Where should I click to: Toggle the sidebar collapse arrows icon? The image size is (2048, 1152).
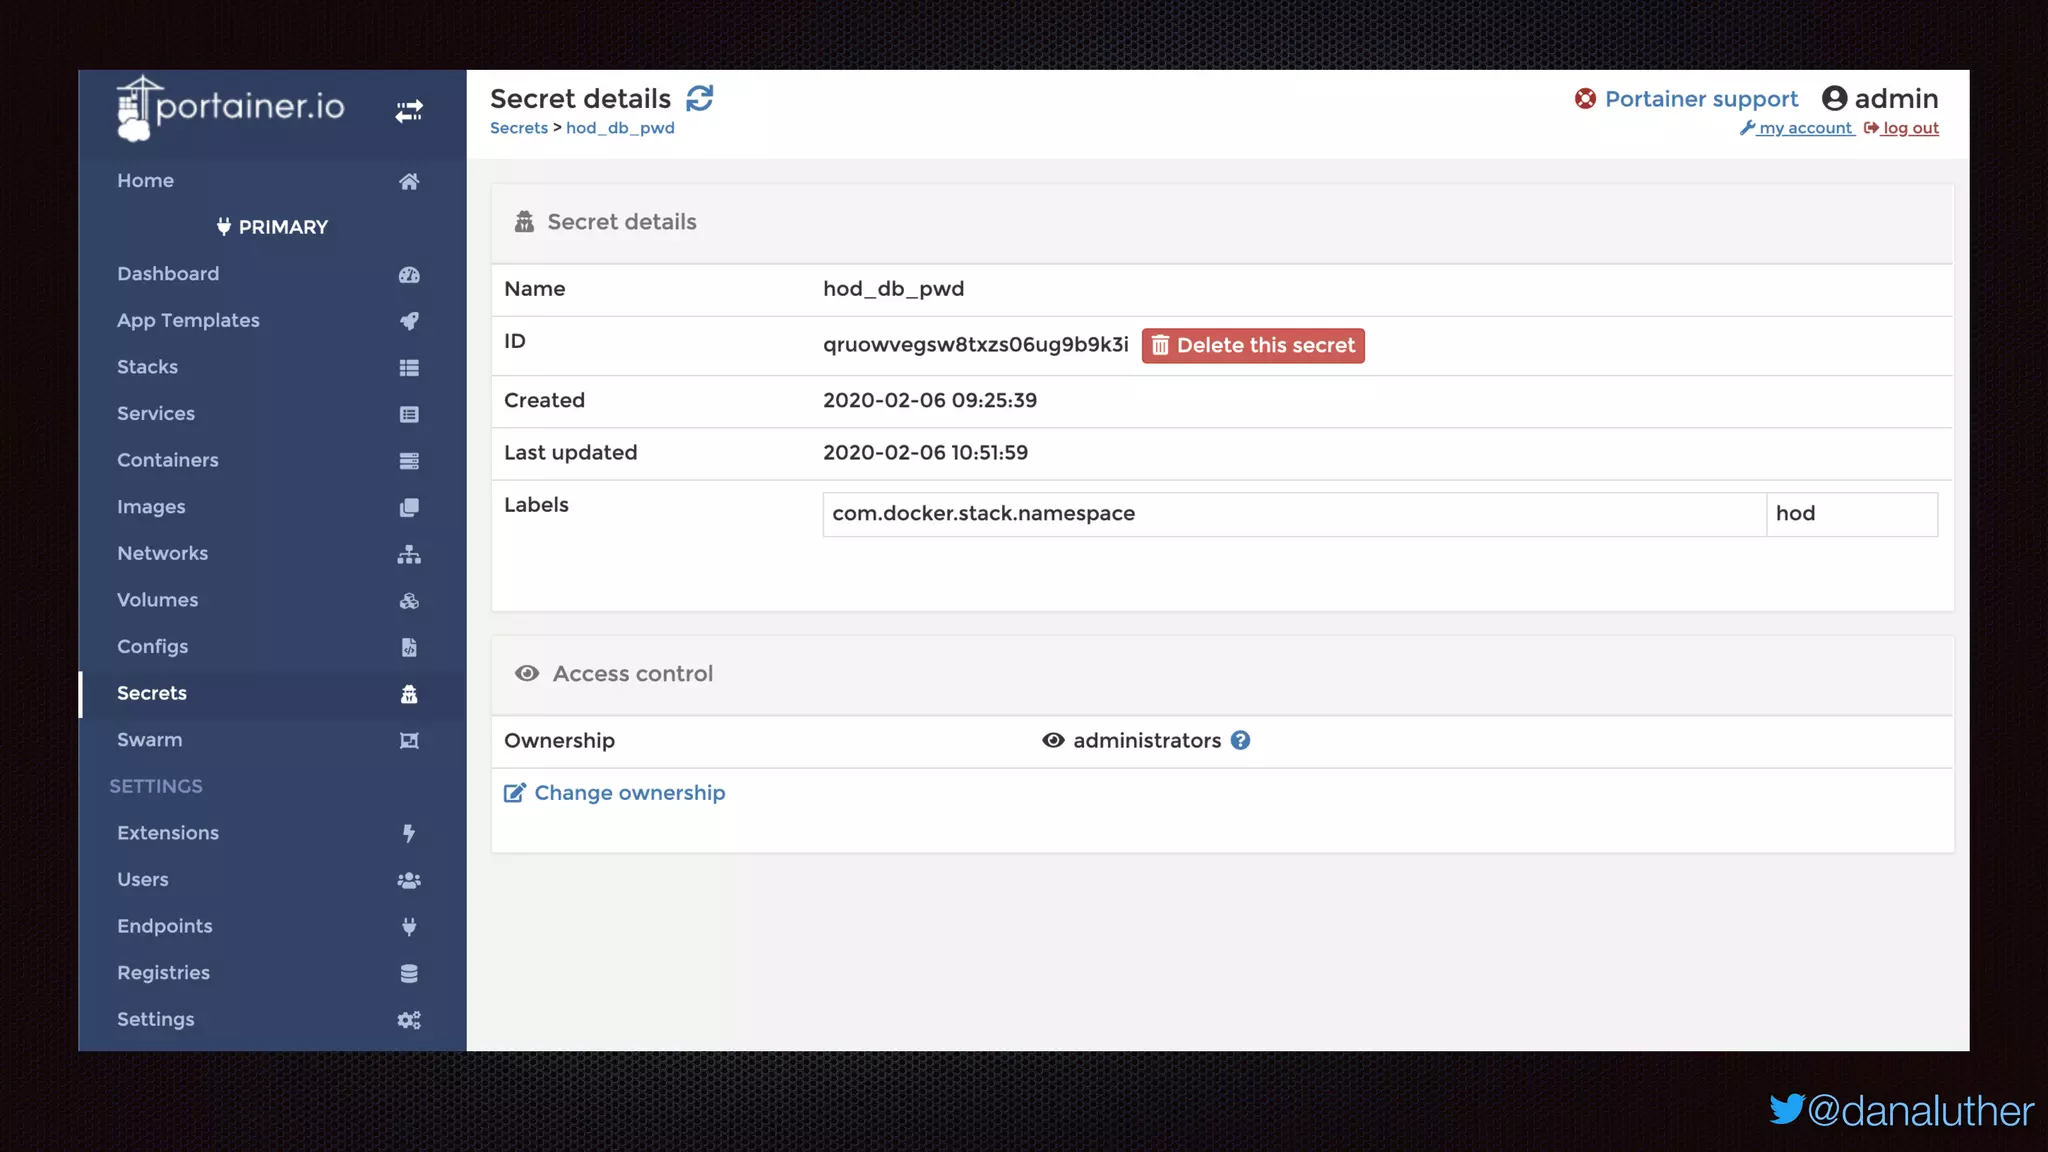click(x=408, y=110)
